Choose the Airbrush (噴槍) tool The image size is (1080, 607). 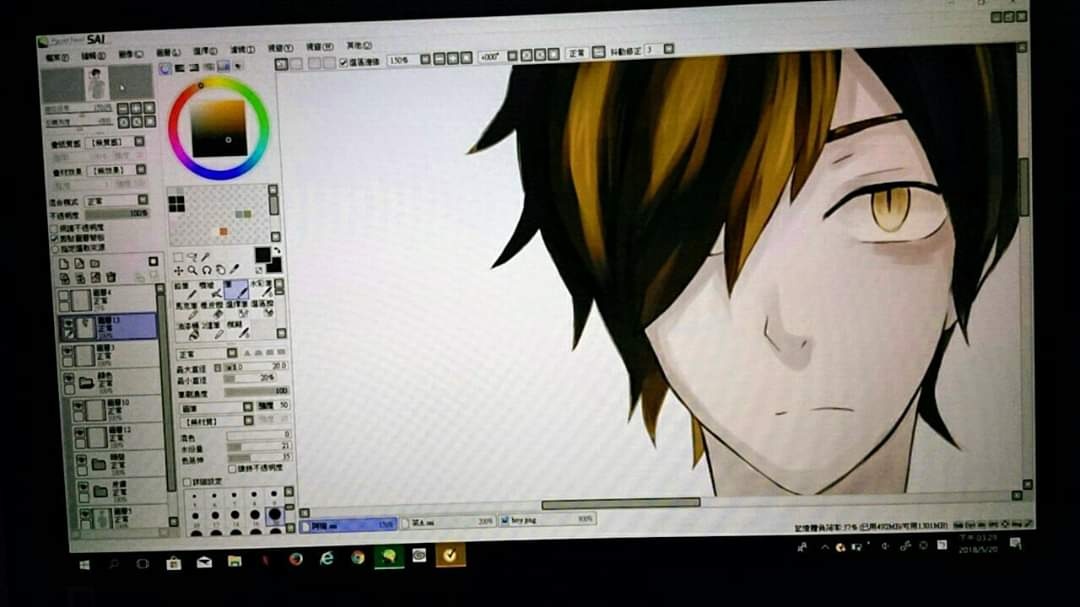(x=211, y=290)
